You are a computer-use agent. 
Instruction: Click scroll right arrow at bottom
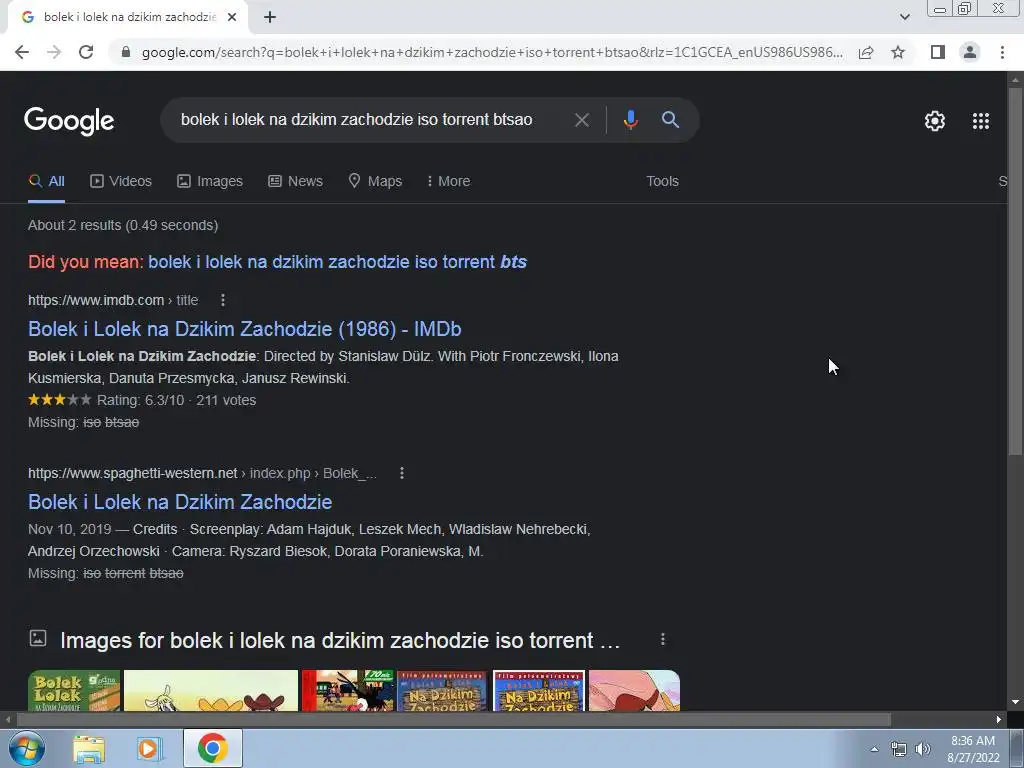(x=999, y=720)
